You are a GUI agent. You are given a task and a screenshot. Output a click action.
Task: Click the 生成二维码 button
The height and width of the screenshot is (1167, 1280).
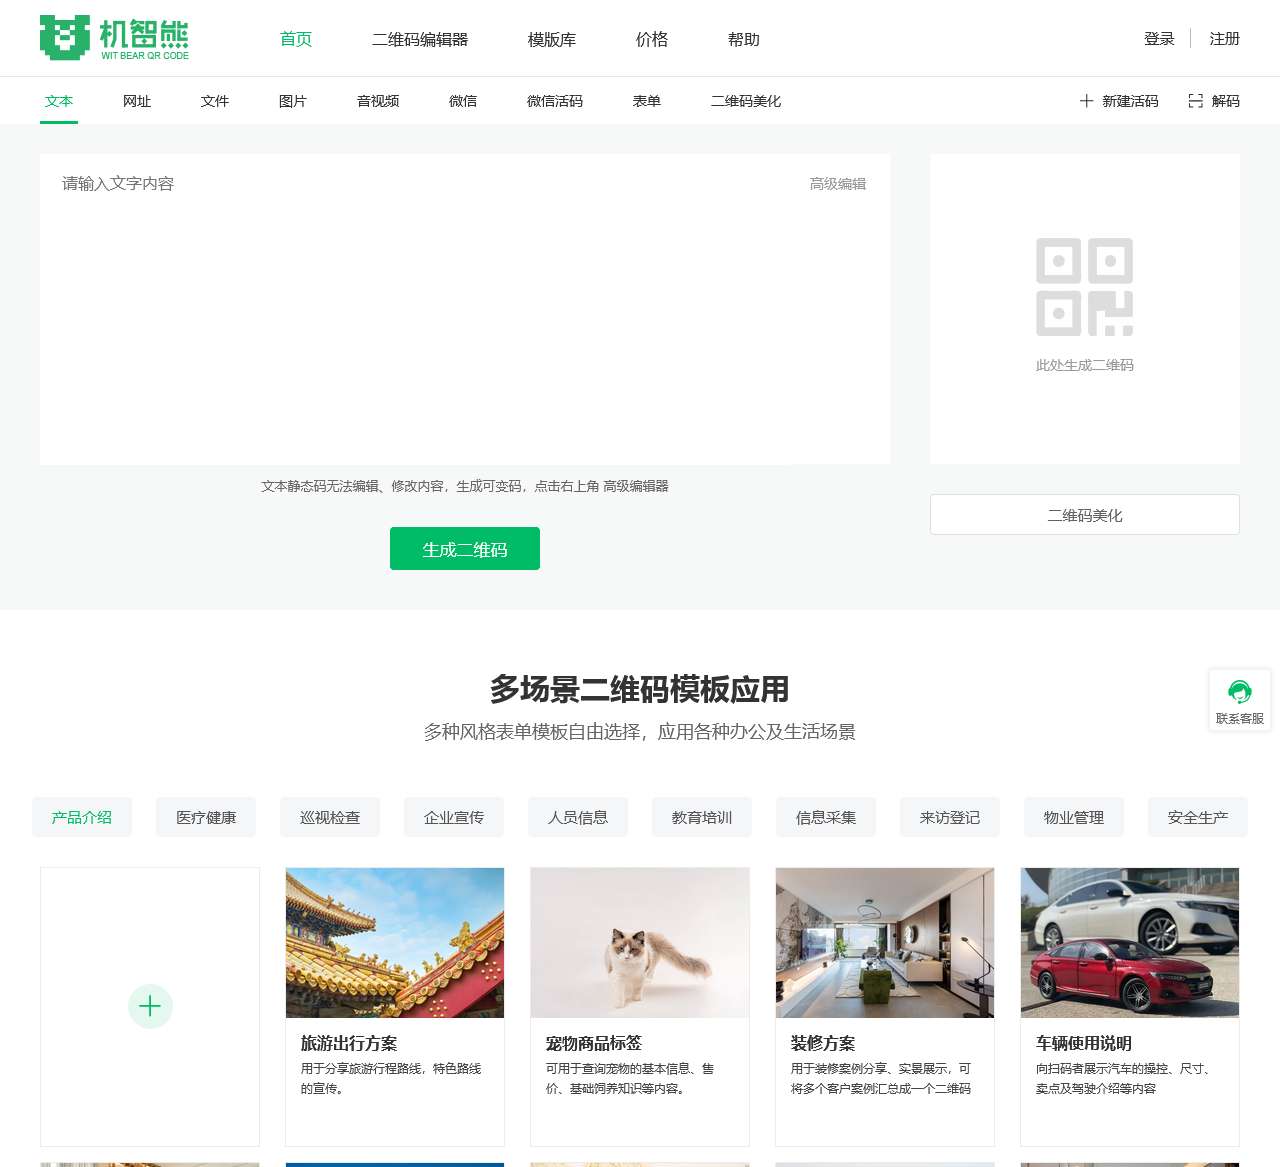click(x=464, y=548)
